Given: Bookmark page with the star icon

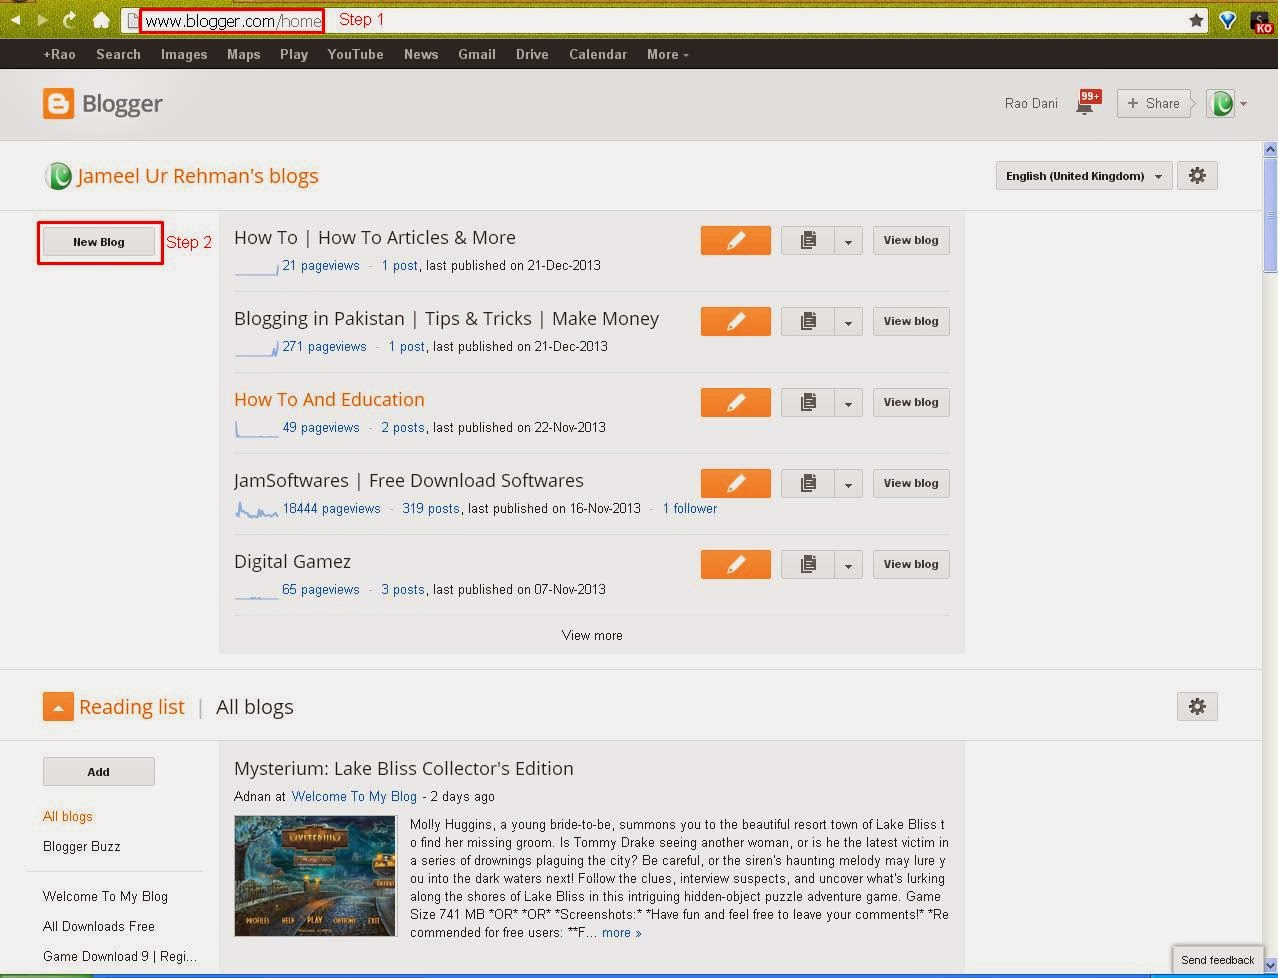Looking at the screenshot, I should coord(1196,20).
